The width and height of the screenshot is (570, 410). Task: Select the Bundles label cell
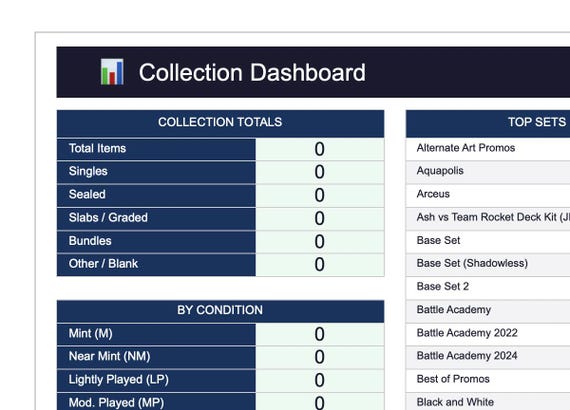156,242
